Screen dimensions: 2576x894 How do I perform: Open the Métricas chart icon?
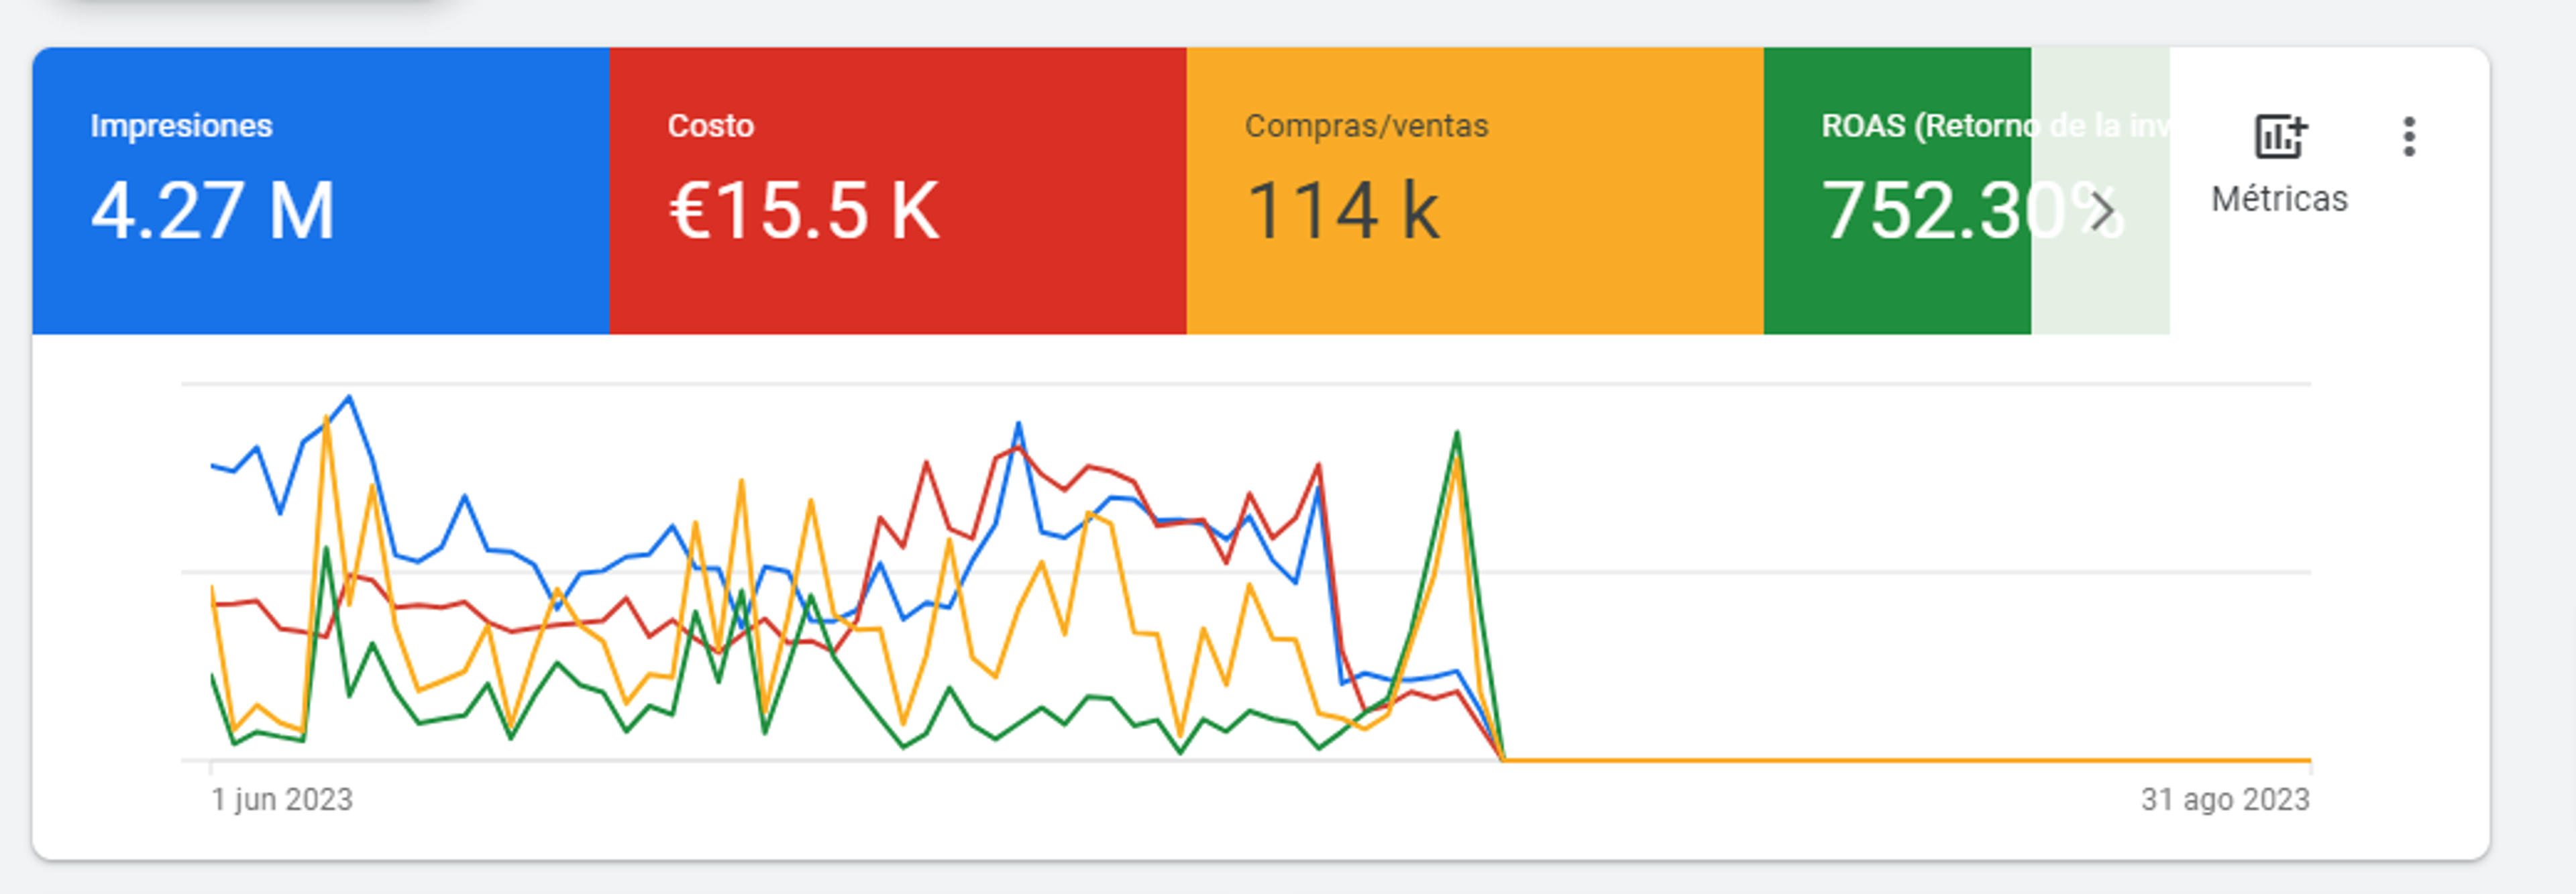[2280, 137]
